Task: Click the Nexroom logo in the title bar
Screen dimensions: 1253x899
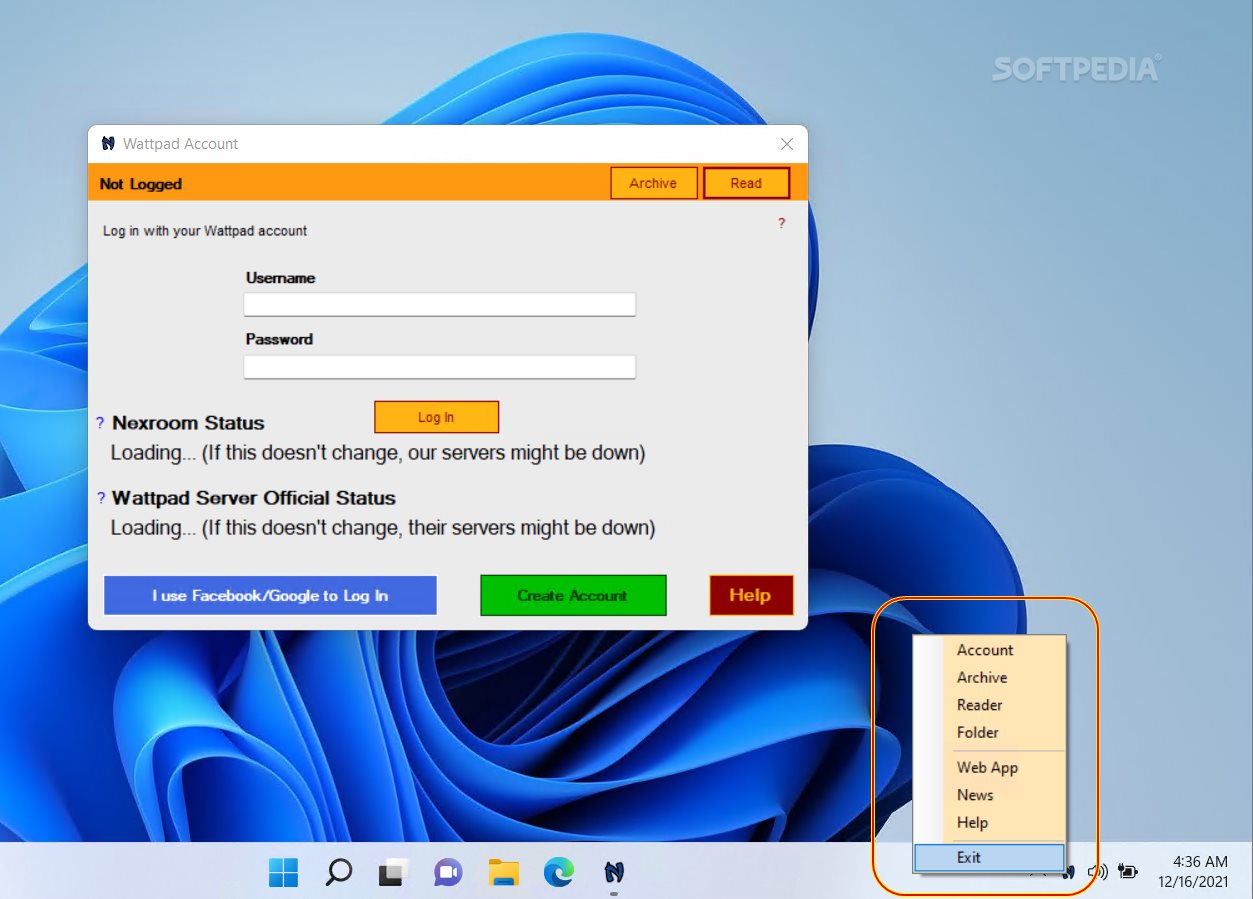Action: click(108, 144)
